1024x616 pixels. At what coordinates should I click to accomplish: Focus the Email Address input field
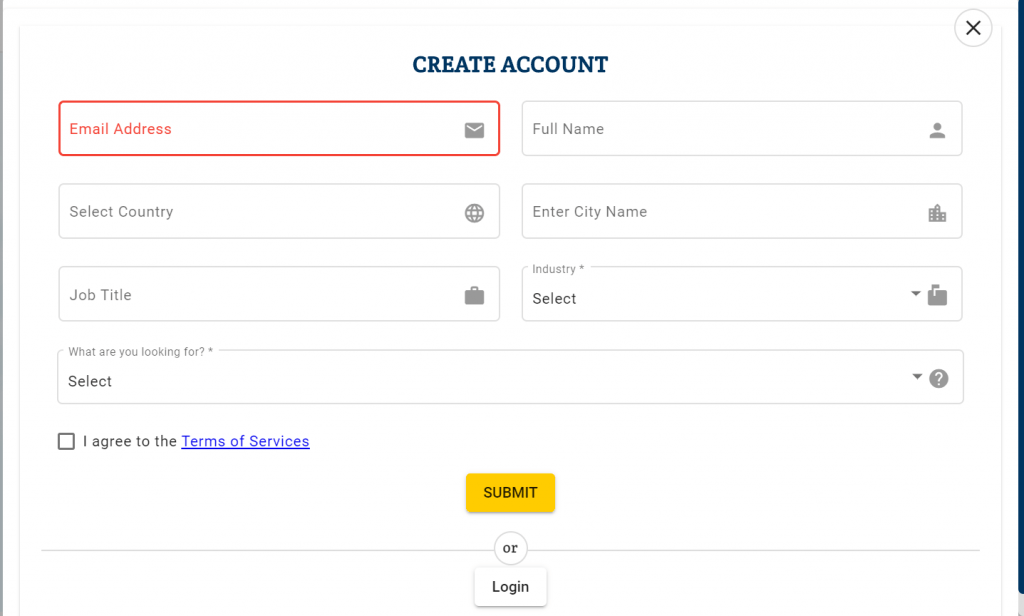click(279, 128)
